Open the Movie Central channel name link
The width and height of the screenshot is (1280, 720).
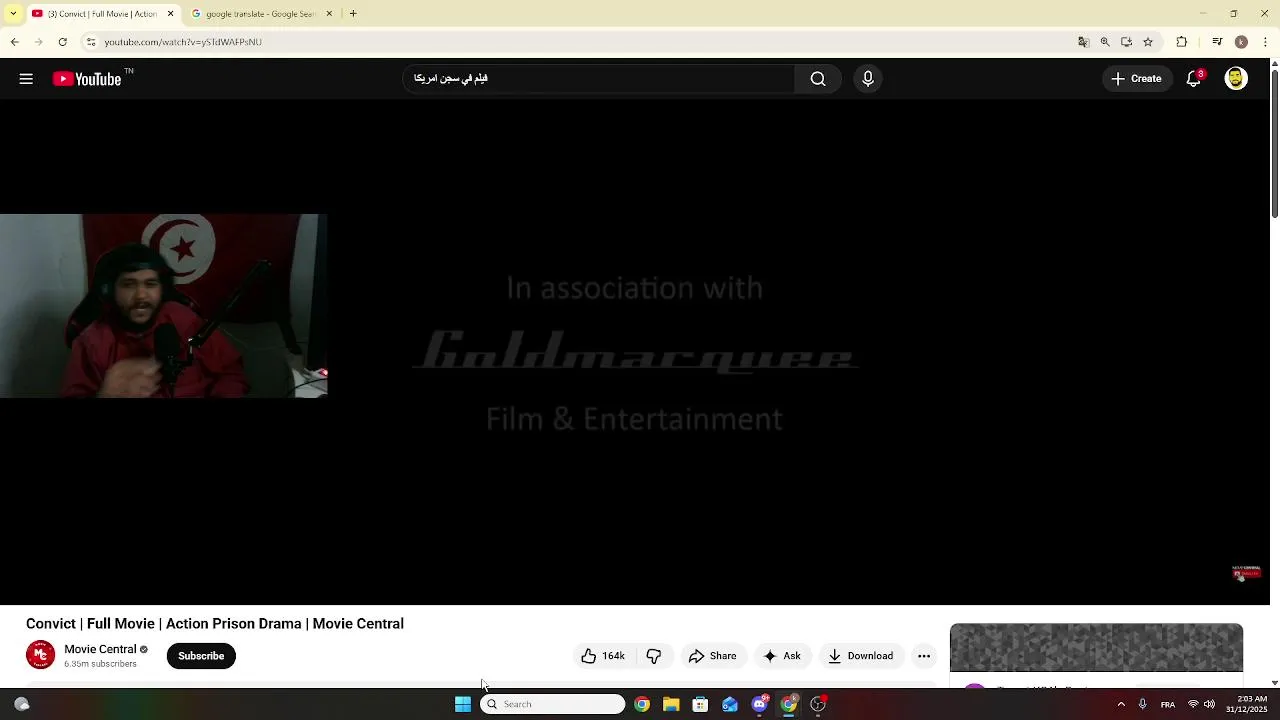[x=100, y=650]
